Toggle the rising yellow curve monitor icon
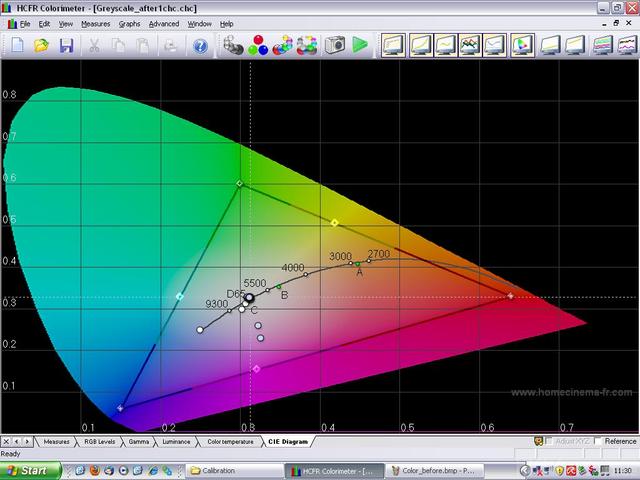The image size is (640, 480). [421, 45]
